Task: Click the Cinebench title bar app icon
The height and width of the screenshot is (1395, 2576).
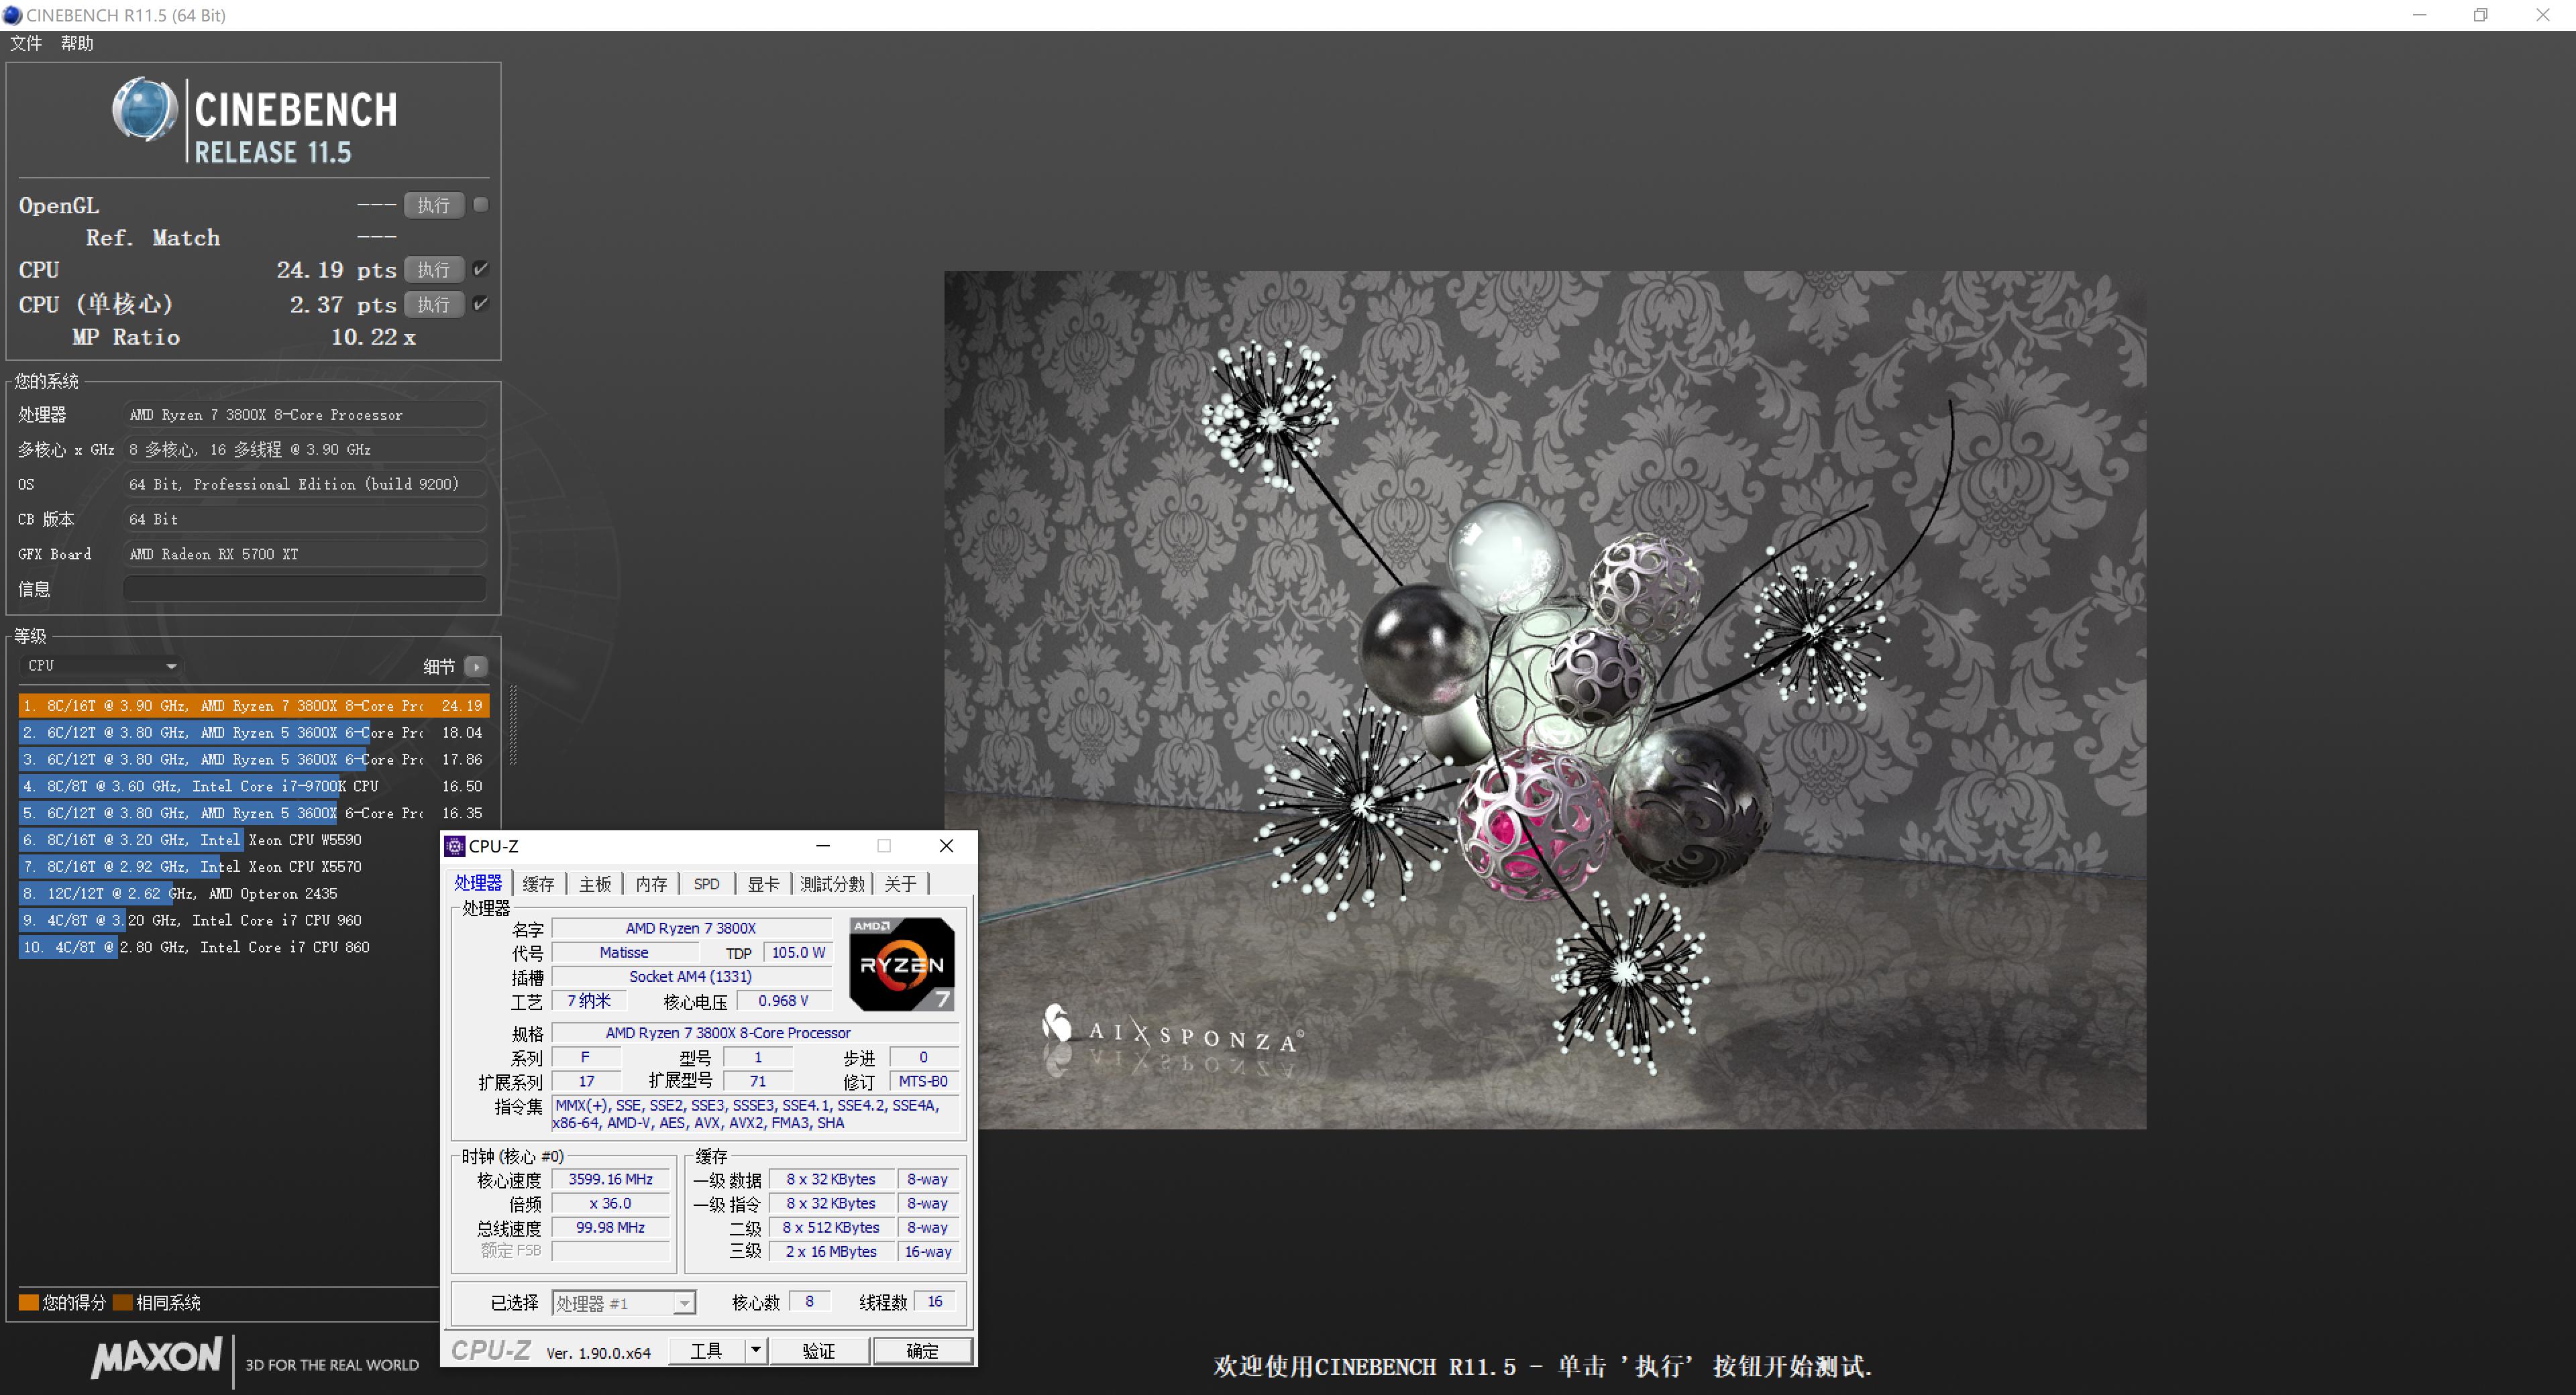Action: click(x=12, y=15)
